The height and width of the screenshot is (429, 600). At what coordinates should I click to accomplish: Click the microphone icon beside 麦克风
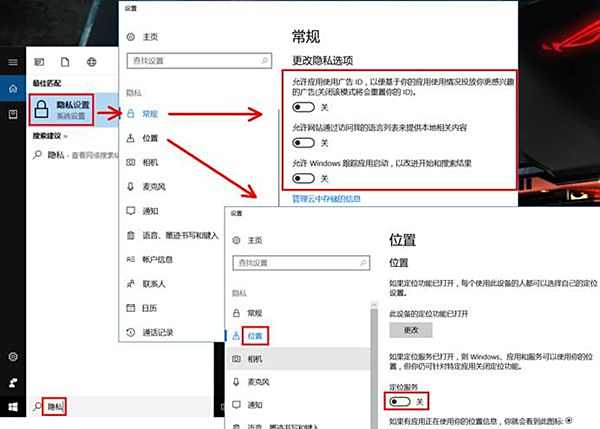coord(130,186)
